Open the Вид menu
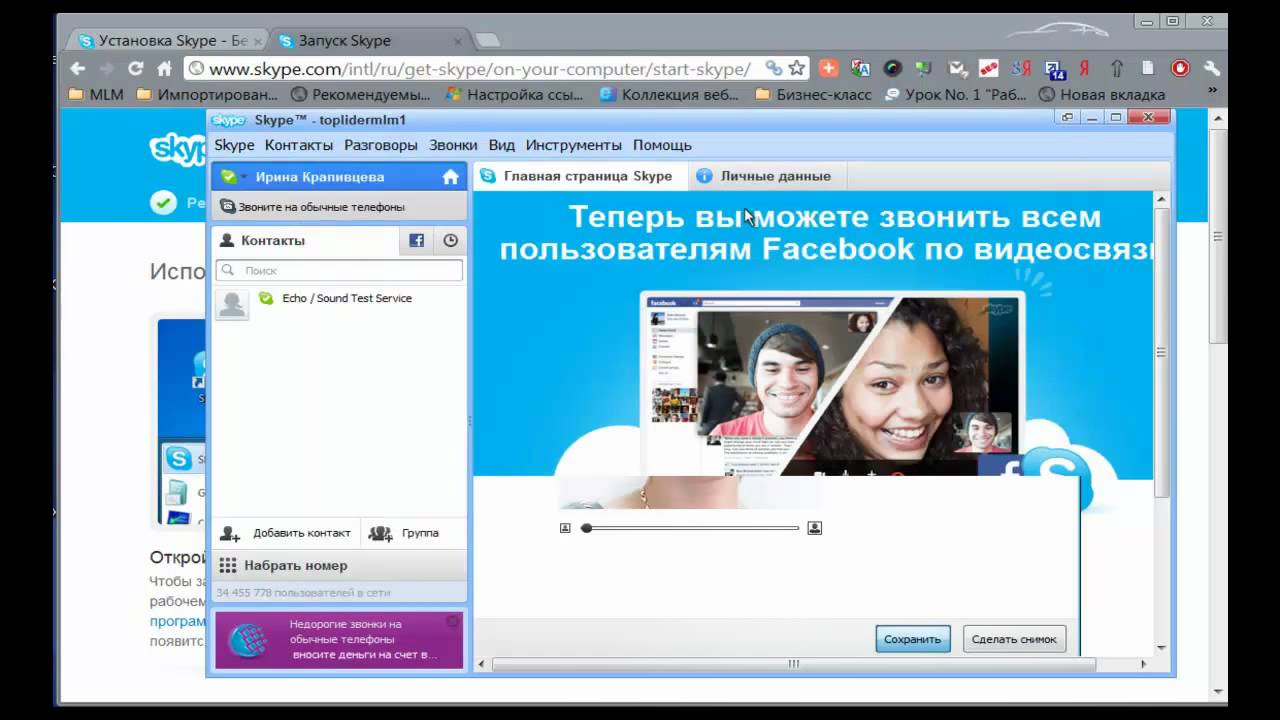1280x720 pixels. 502,145
